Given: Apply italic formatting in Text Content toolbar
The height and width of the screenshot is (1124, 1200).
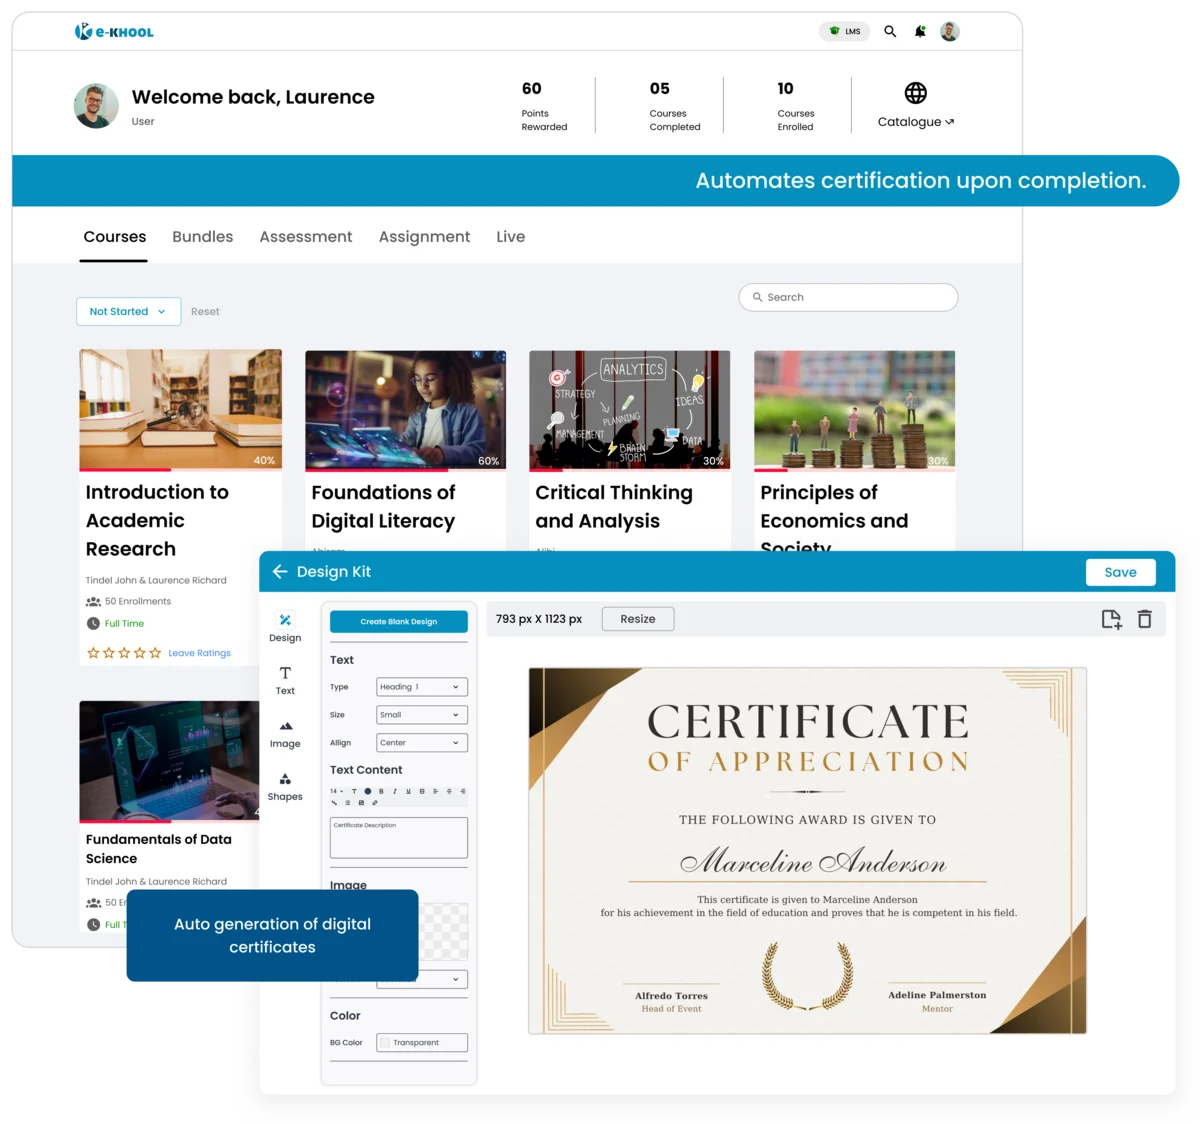Looking at the screenshot, I should pyautogui.click(x=394, y=791).
